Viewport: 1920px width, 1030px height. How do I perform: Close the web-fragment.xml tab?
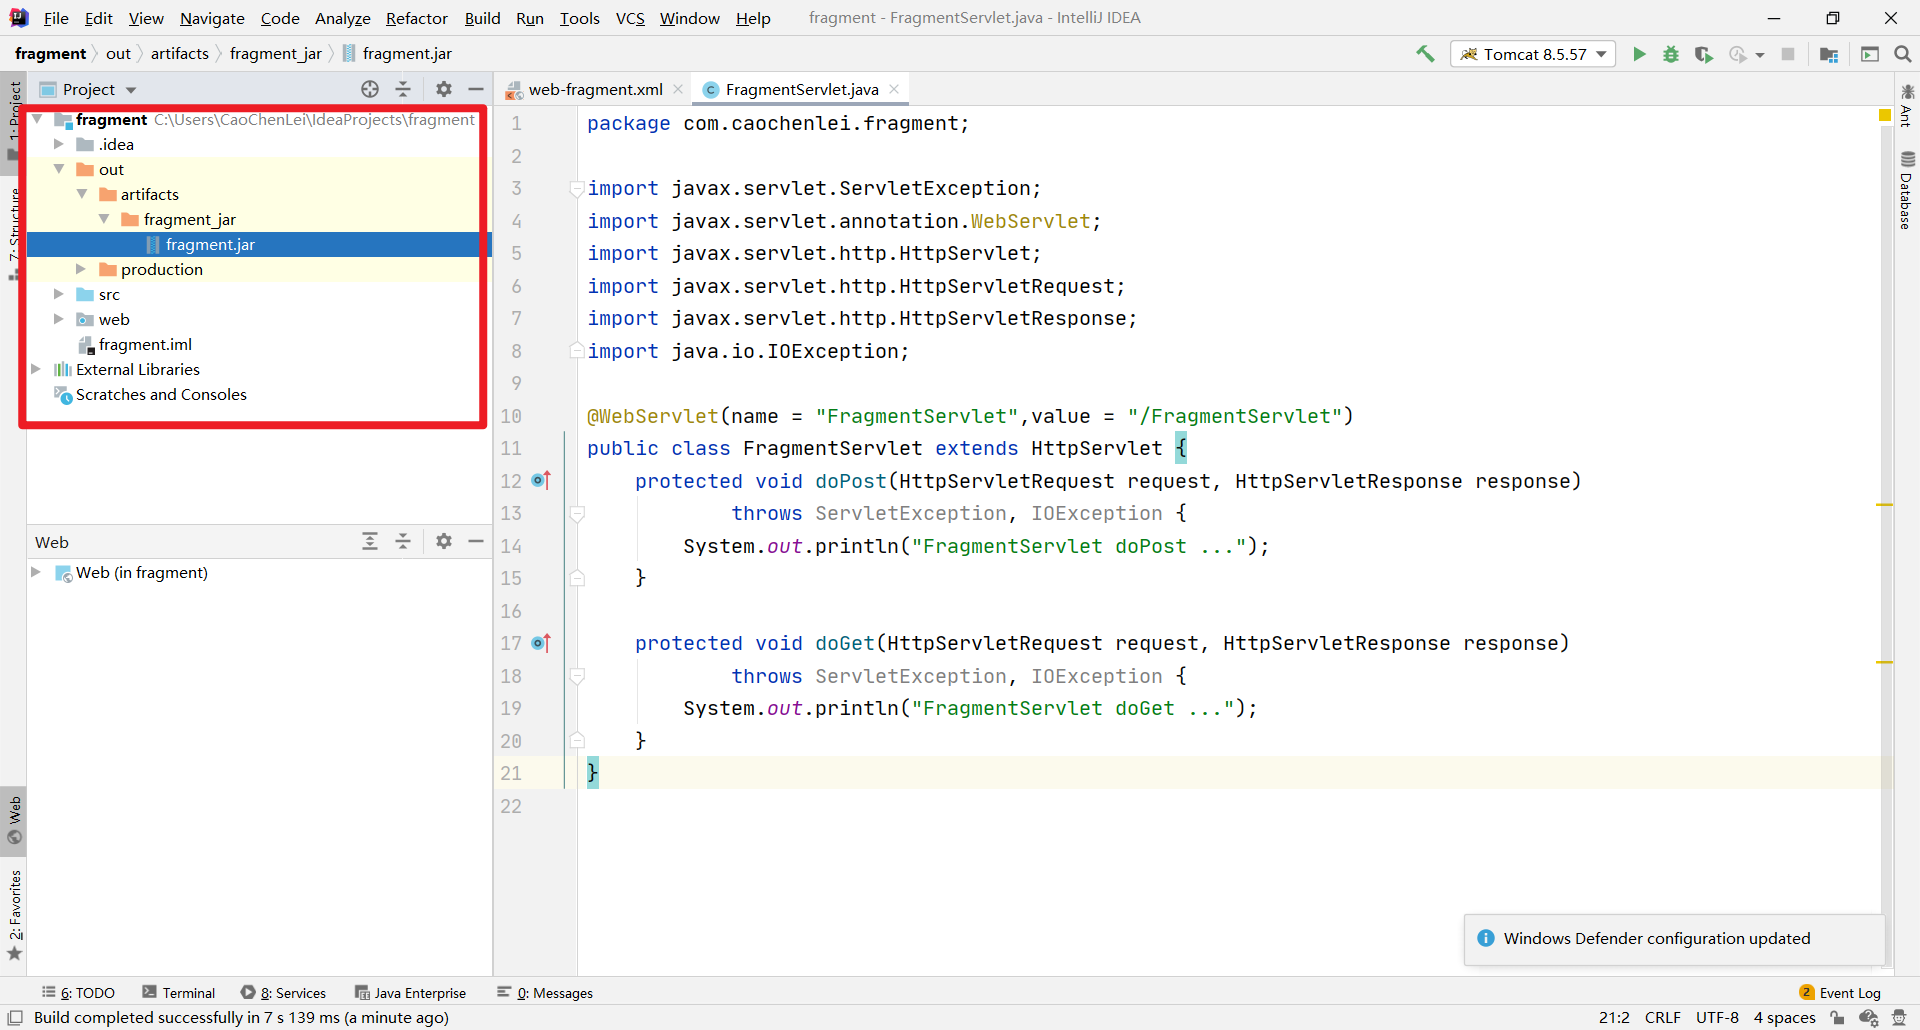coord(678,89)
